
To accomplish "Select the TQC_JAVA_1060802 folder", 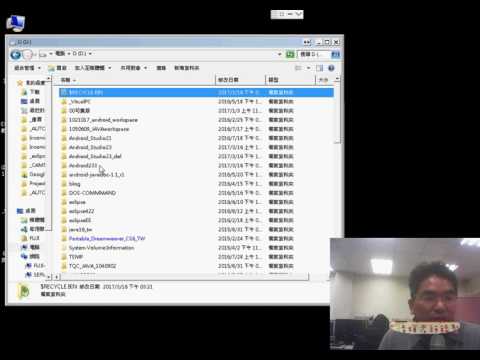I will pyautogui.click(x=92, y=266).
